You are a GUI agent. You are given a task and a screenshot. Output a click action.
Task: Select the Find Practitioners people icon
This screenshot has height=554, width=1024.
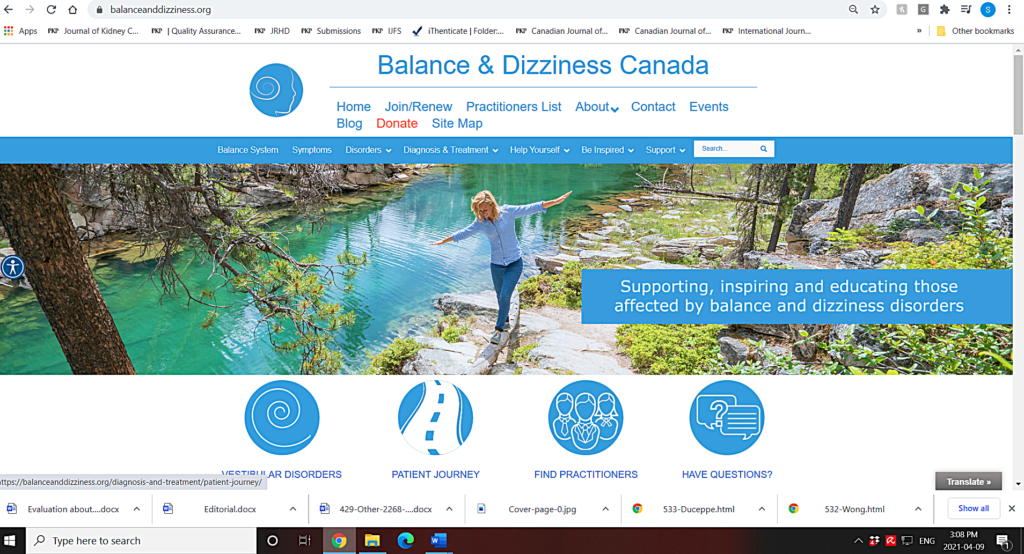(586, 417)
